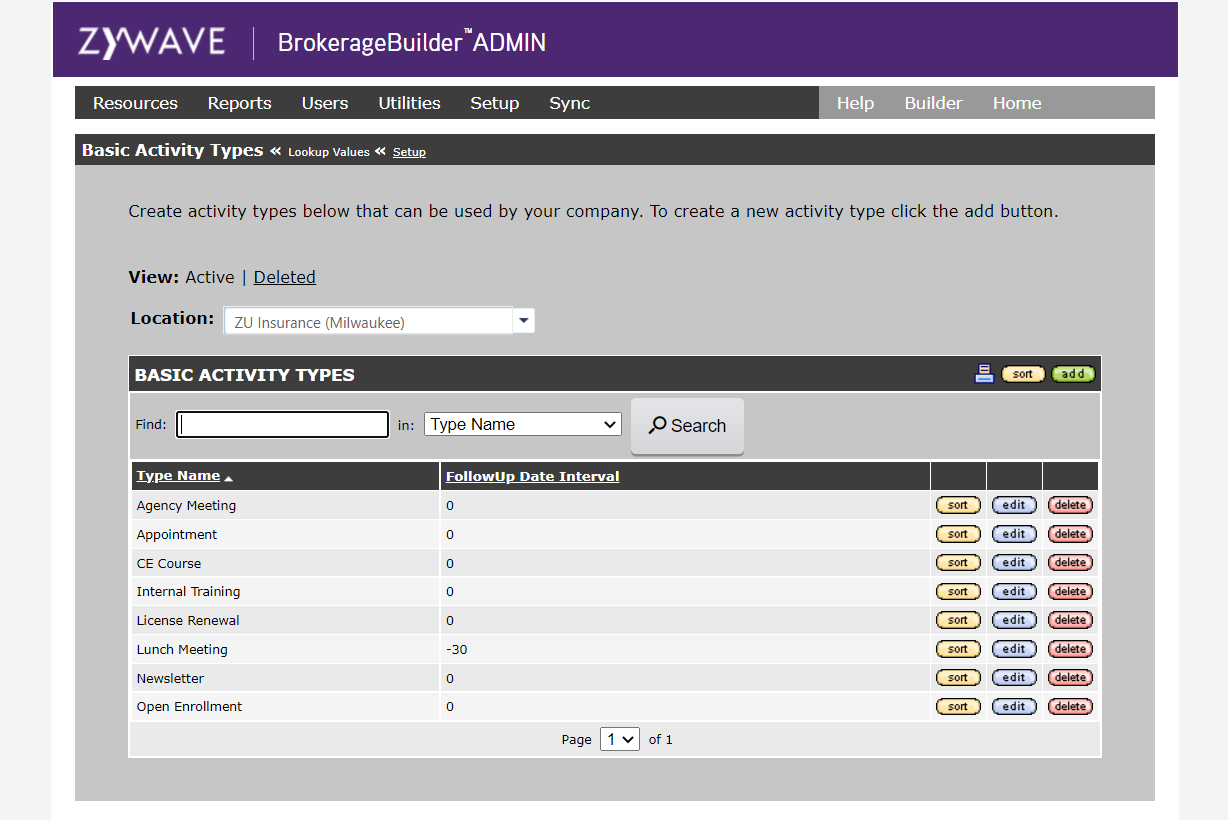Switch to the Deleted view
This screenshot has width=1228, height=820.
coord(284,276)
